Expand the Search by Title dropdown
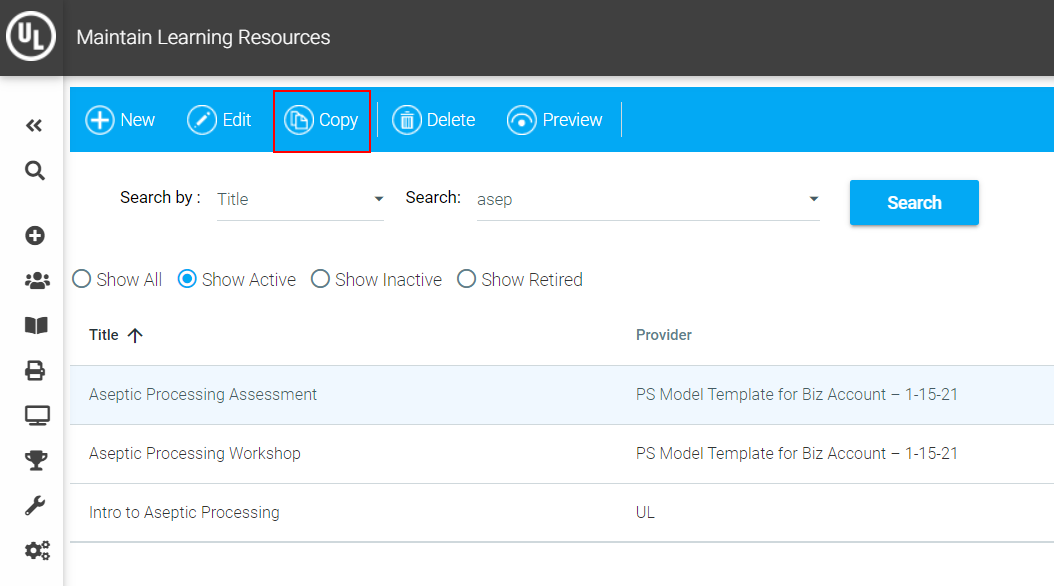The width and height of the screenshot is (1054, 586). point(378,199)
